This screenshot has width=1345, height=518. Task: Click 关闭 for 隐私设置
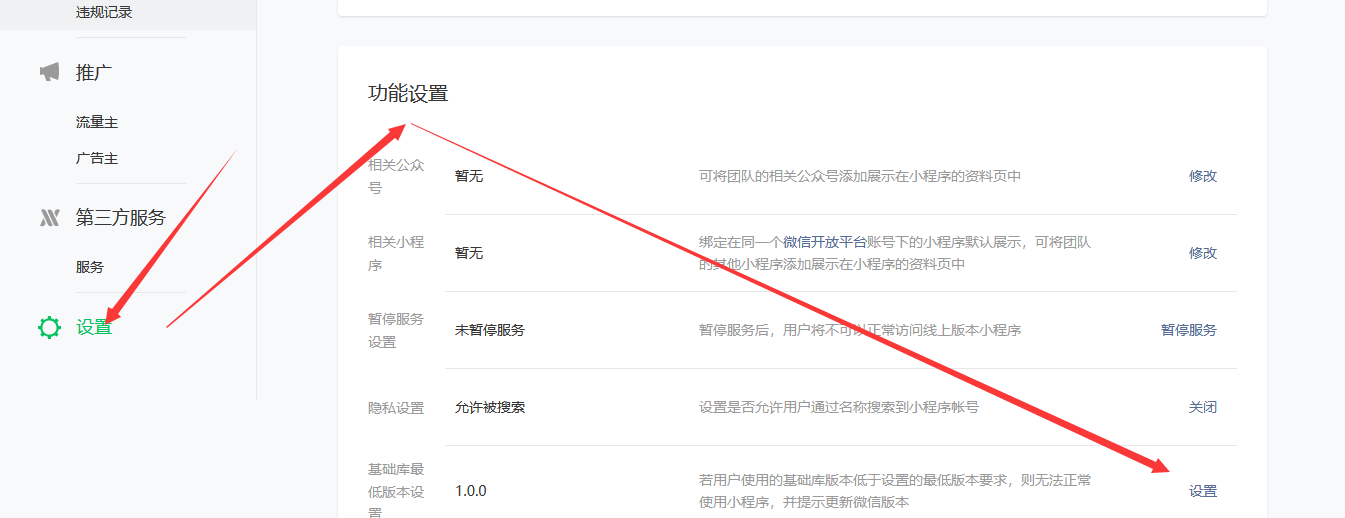click(1202, 408)
